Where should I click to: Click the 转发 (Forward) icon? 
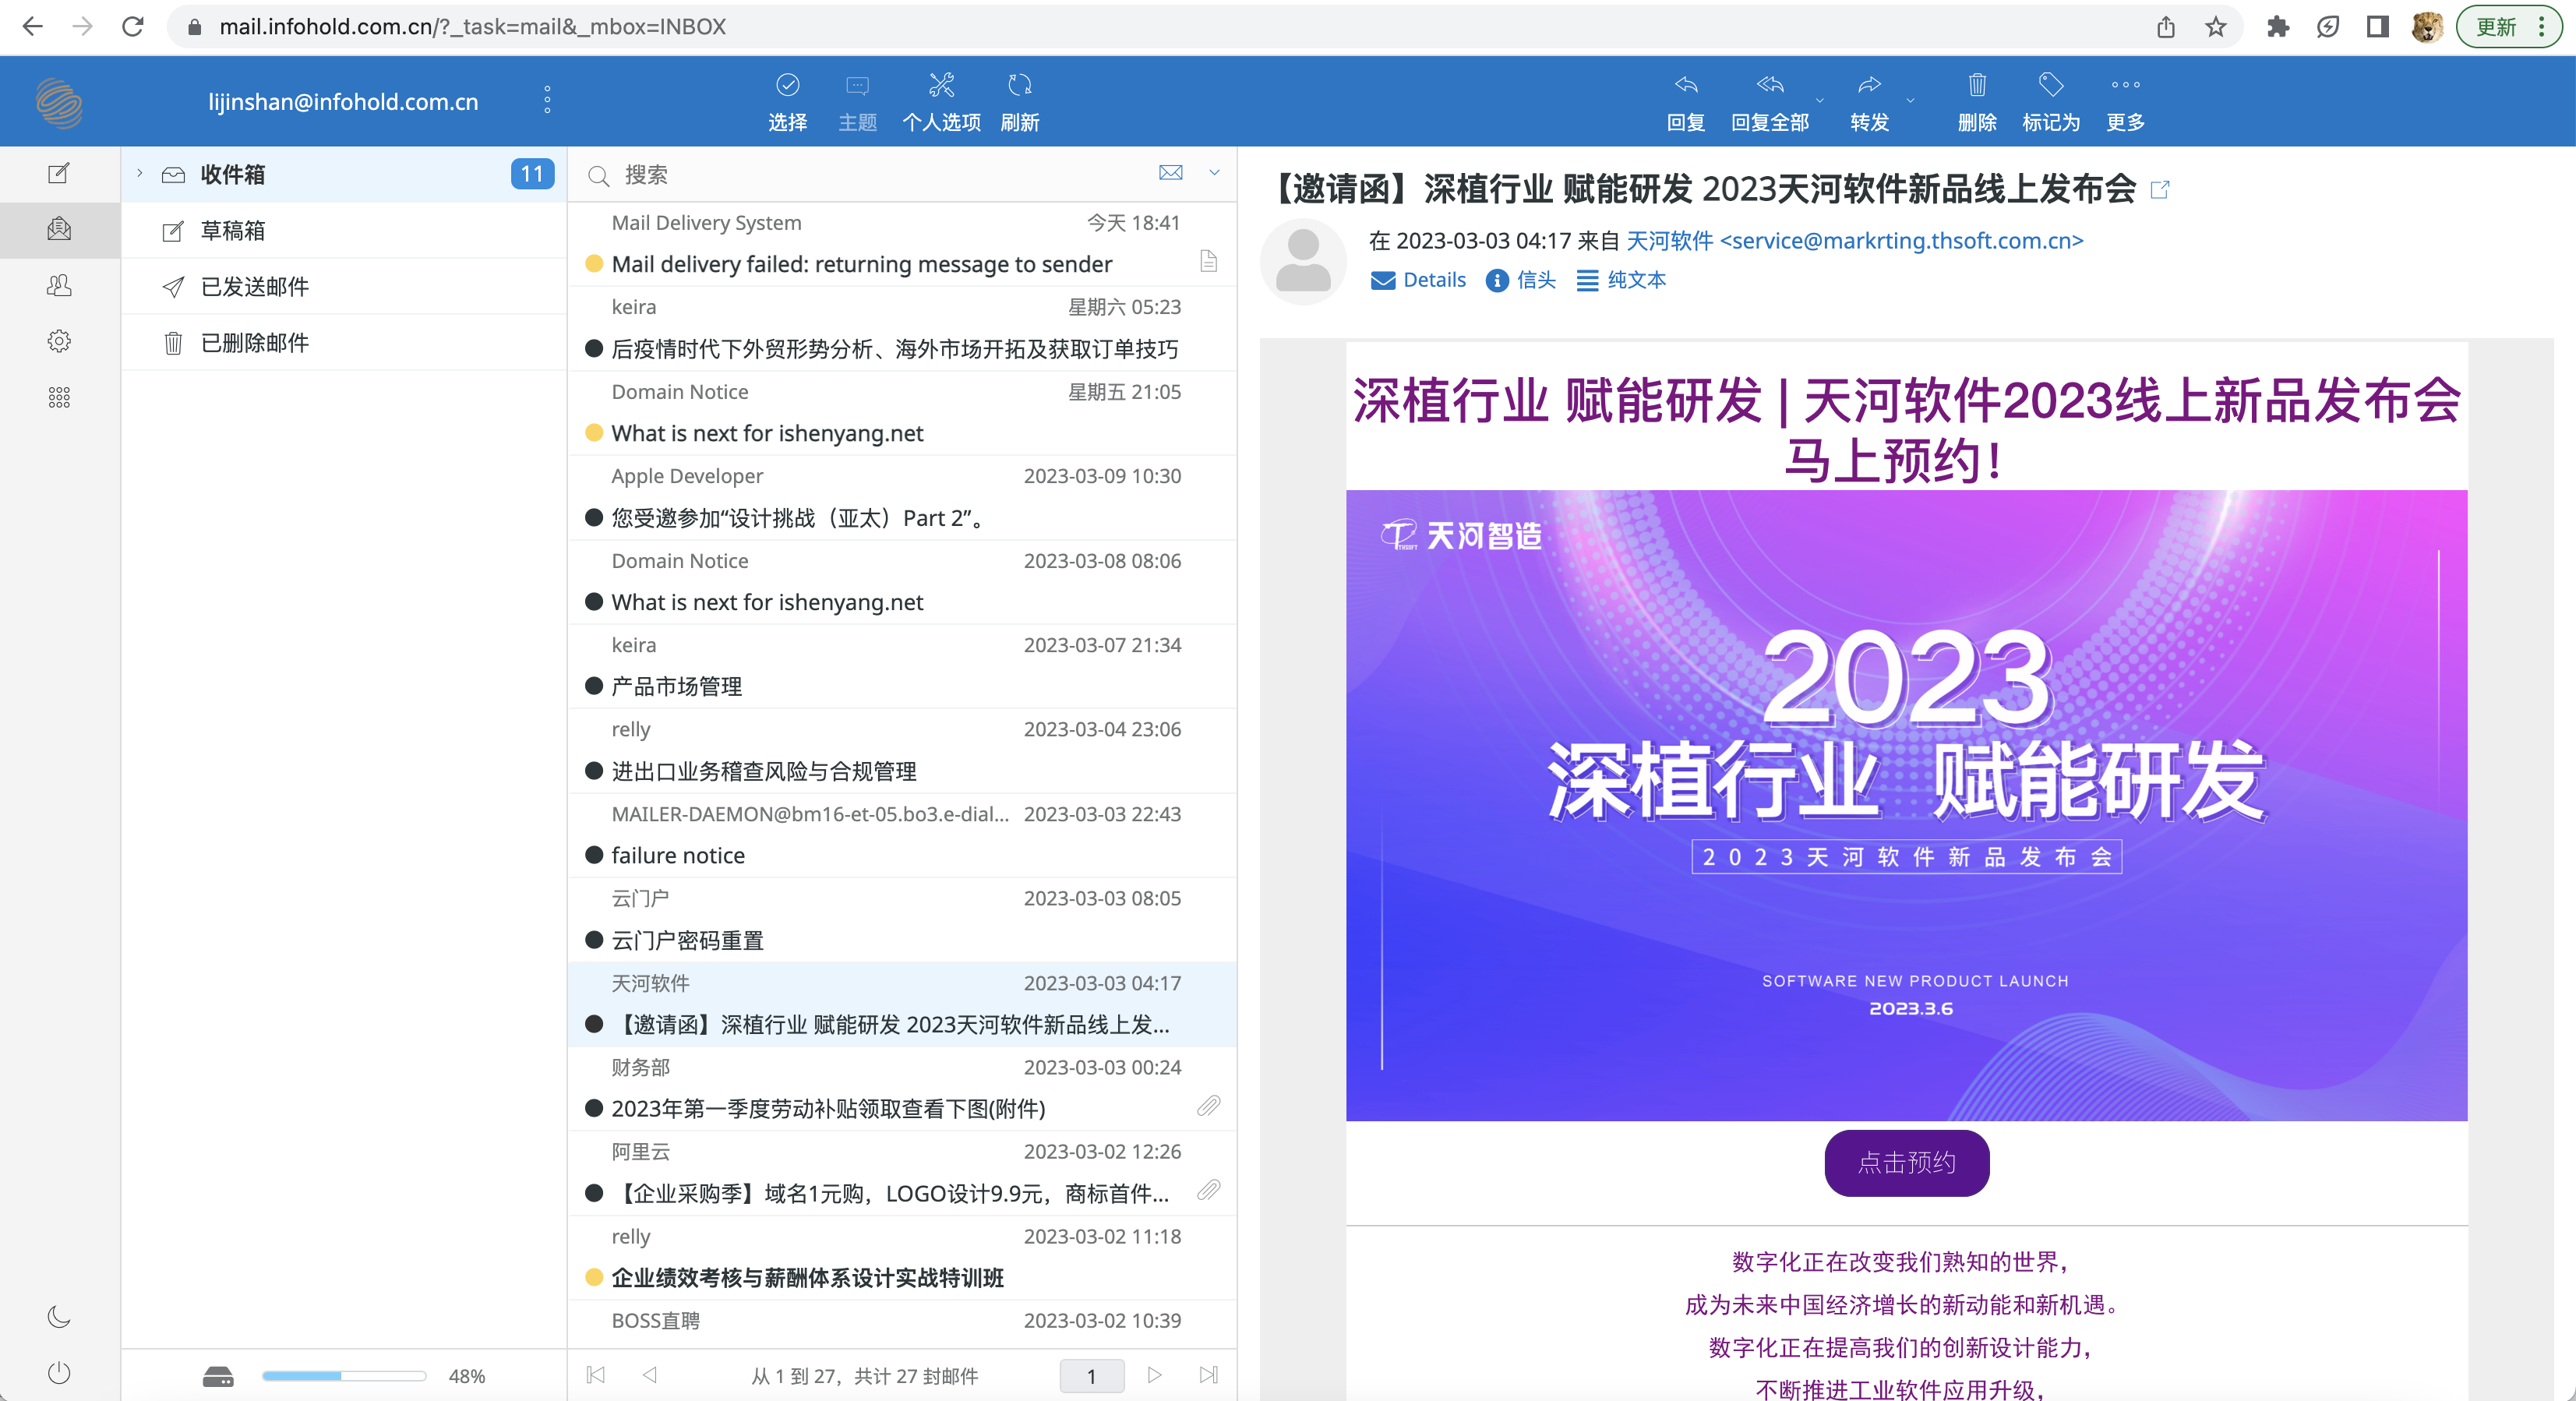tap(1869, 102)
